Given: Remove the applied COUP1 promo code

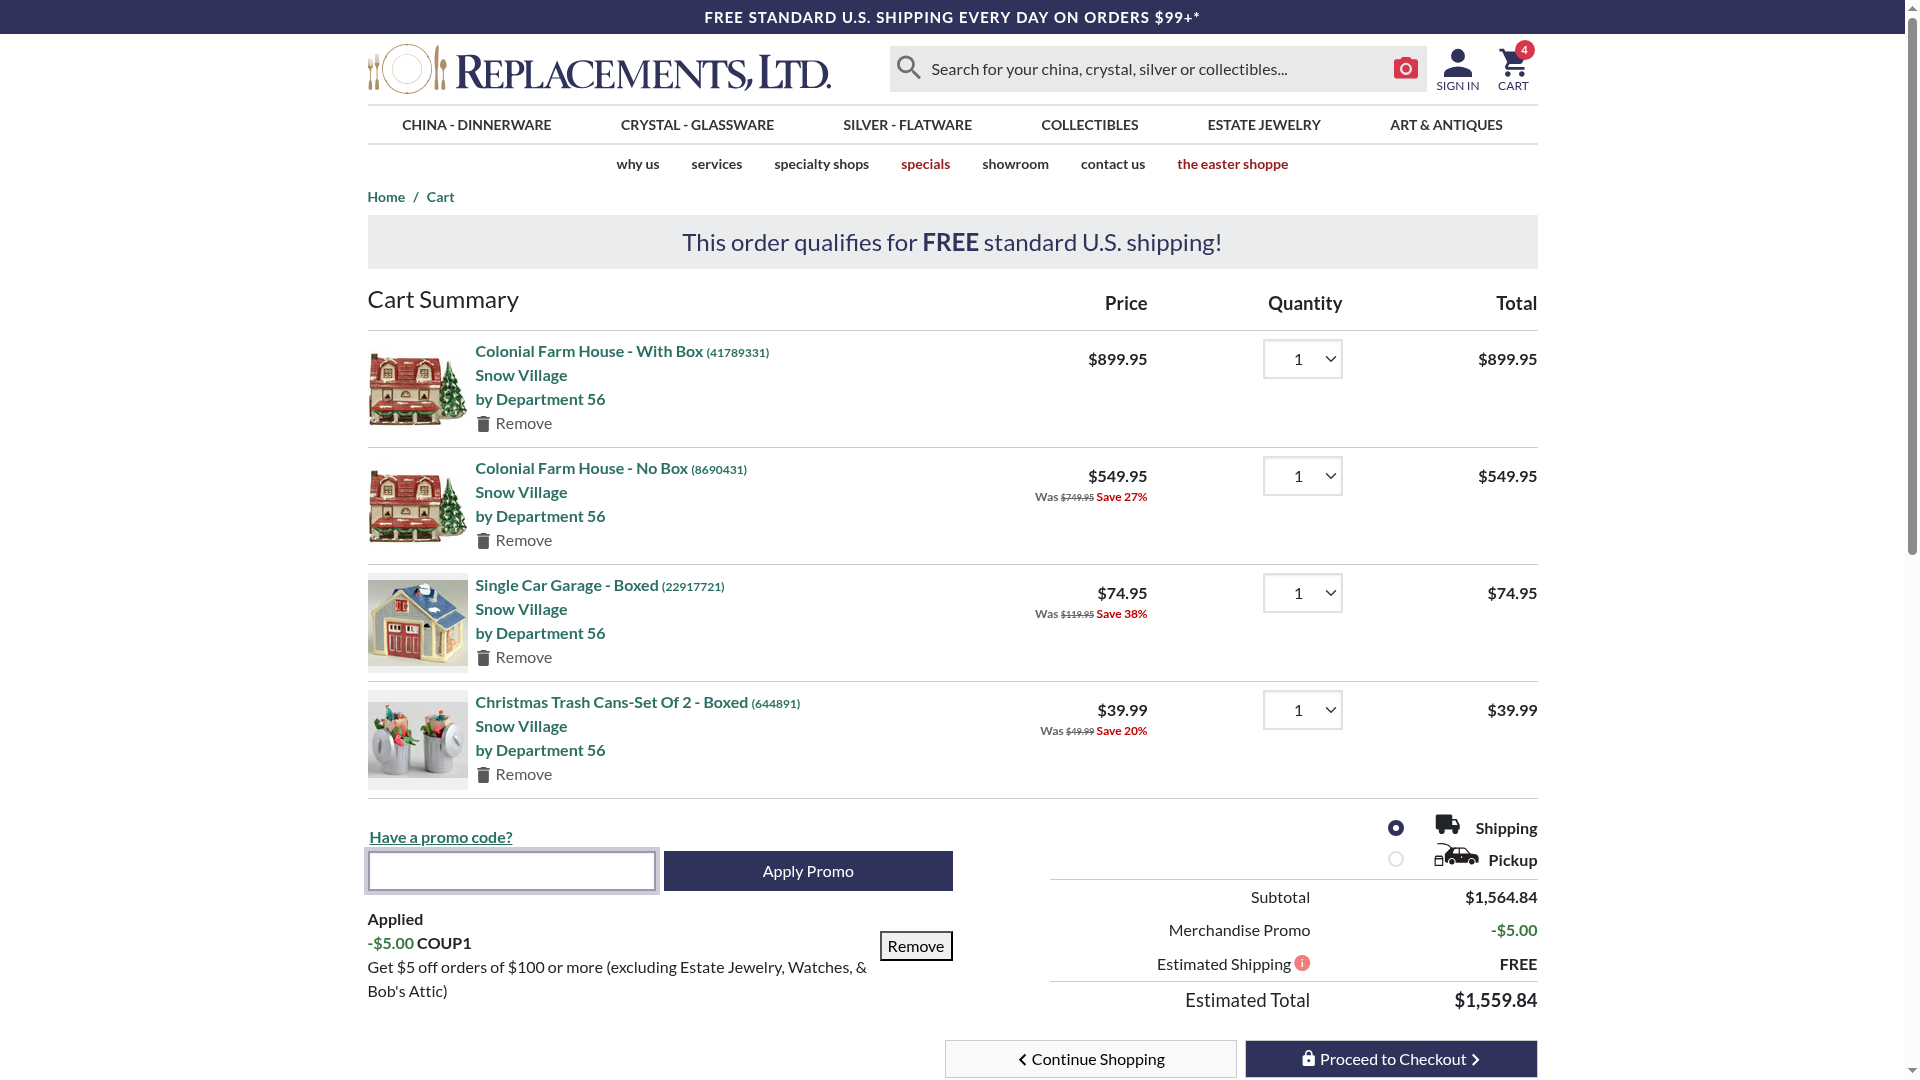Looking at the screenshot, I should (915, 946).
